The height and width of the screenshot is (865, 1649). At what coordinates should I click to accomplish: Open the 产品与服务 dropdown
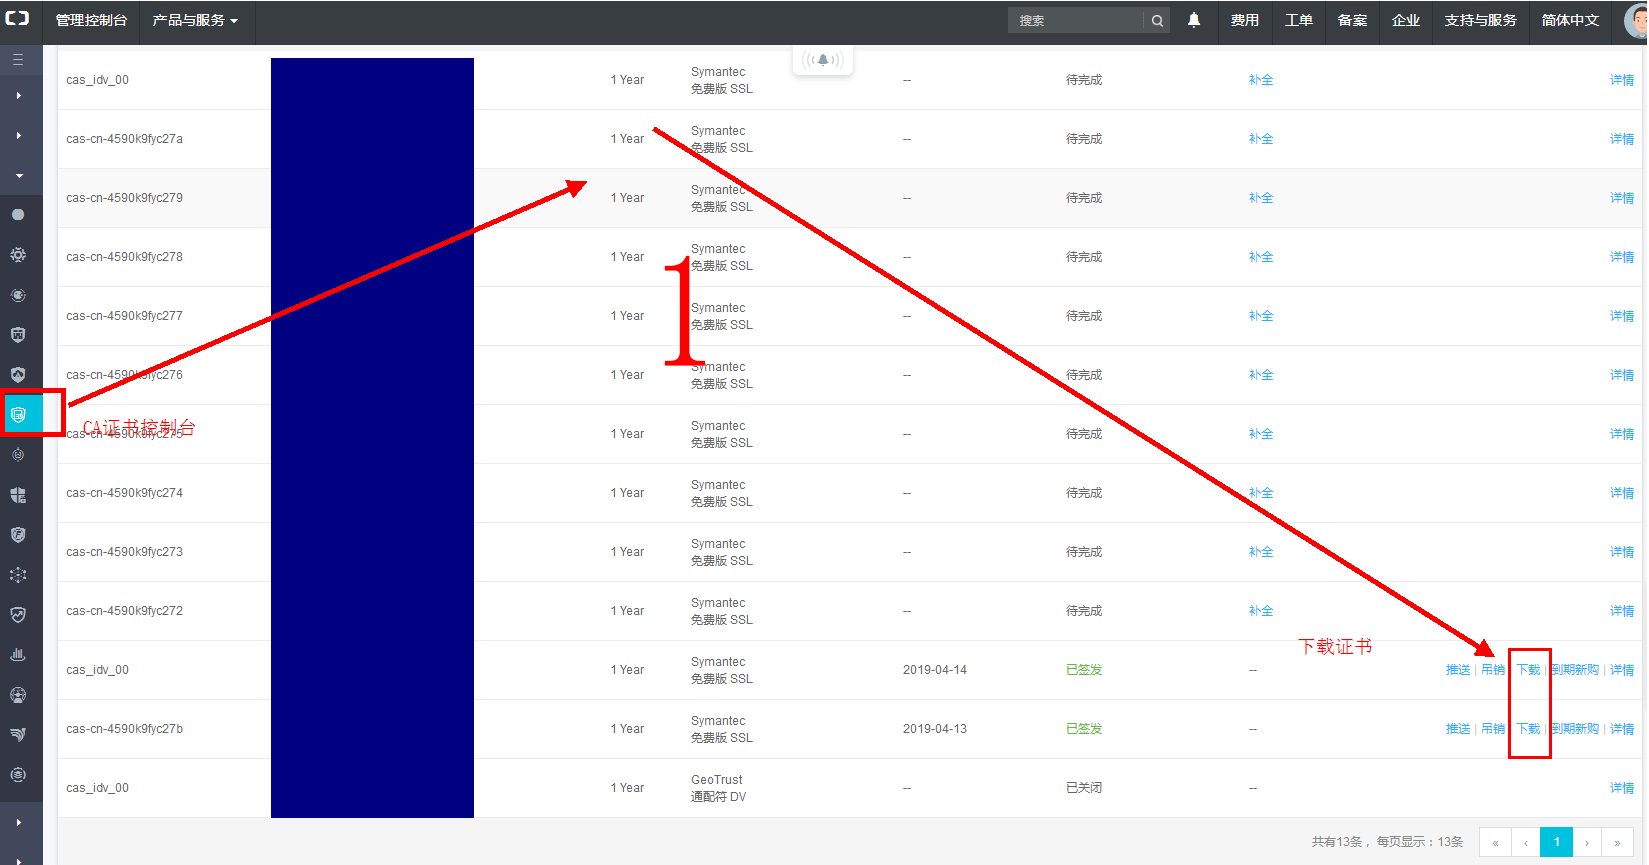click(x=195, y=21)
